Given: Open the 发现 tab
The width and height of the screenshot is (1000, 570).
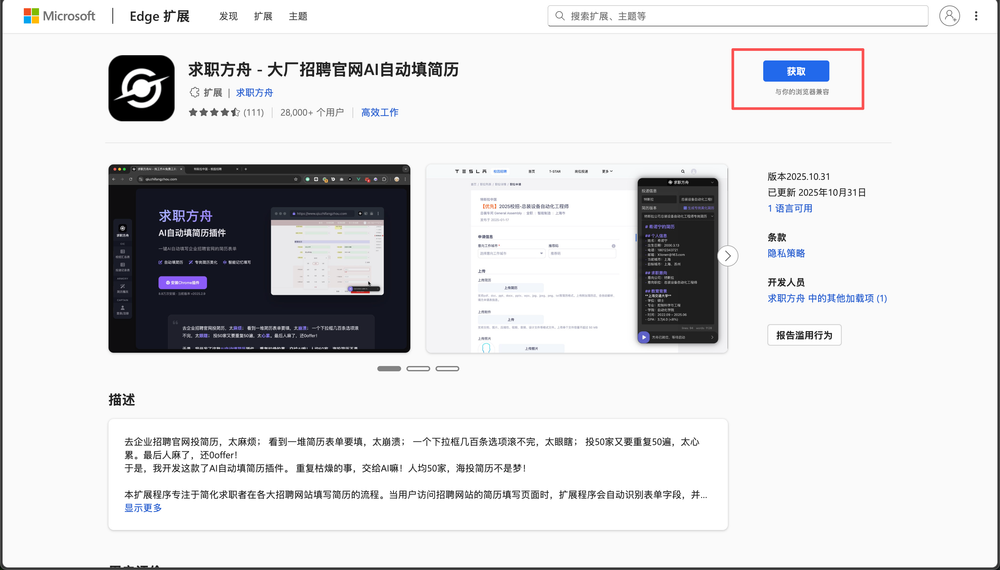Looking at the screenshot, I should point(228,16).
